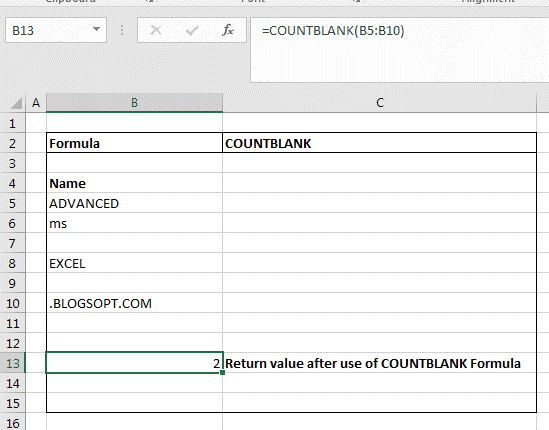
Task: Open Insert Function fx dialog
Action: click(x=228, y=30)
